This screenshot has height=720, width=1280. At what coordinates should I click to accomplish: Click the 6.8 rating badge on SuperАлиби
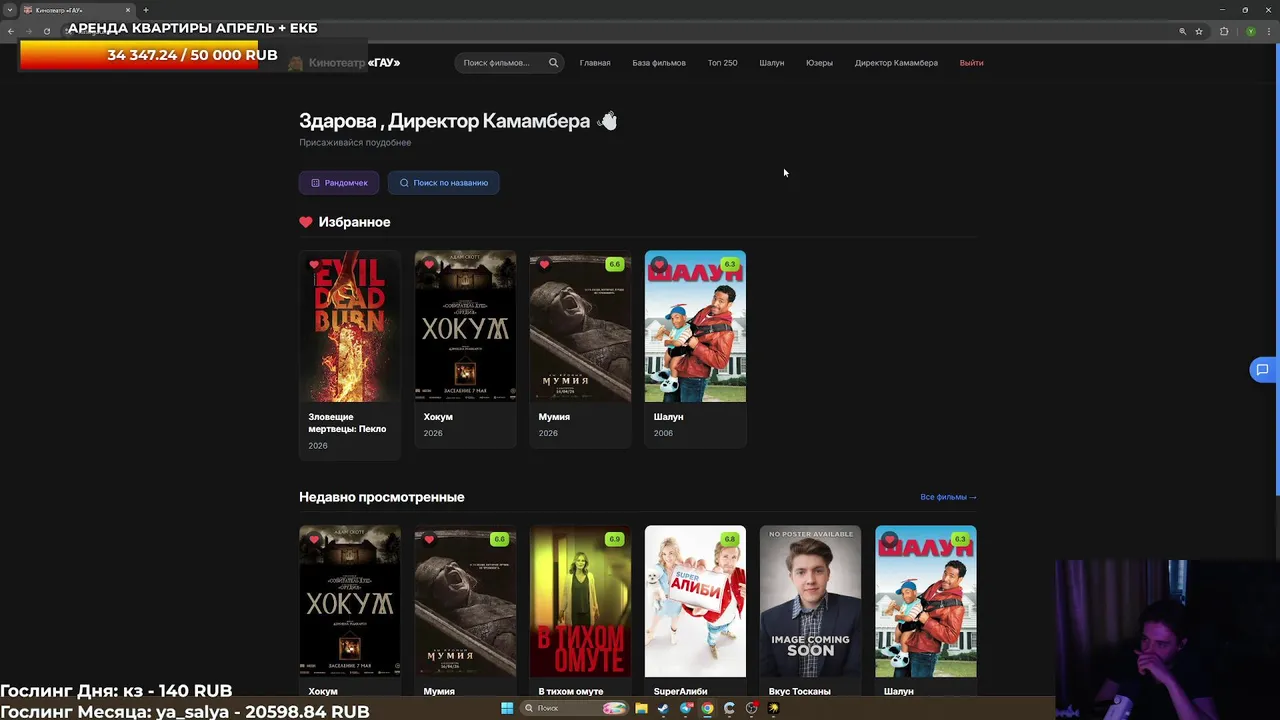729,539
